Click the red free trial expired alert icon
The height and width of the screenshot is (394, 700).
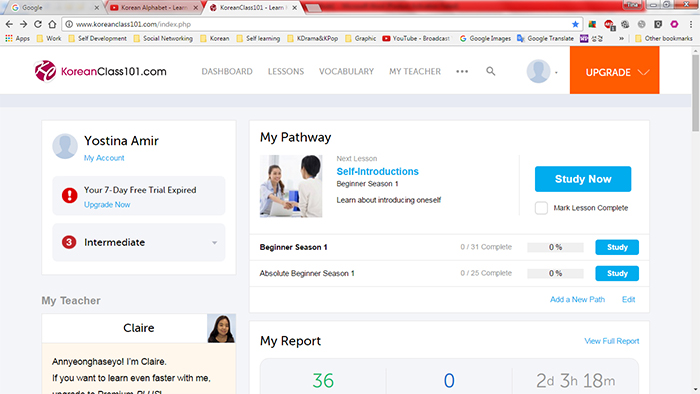pos(69,195)
